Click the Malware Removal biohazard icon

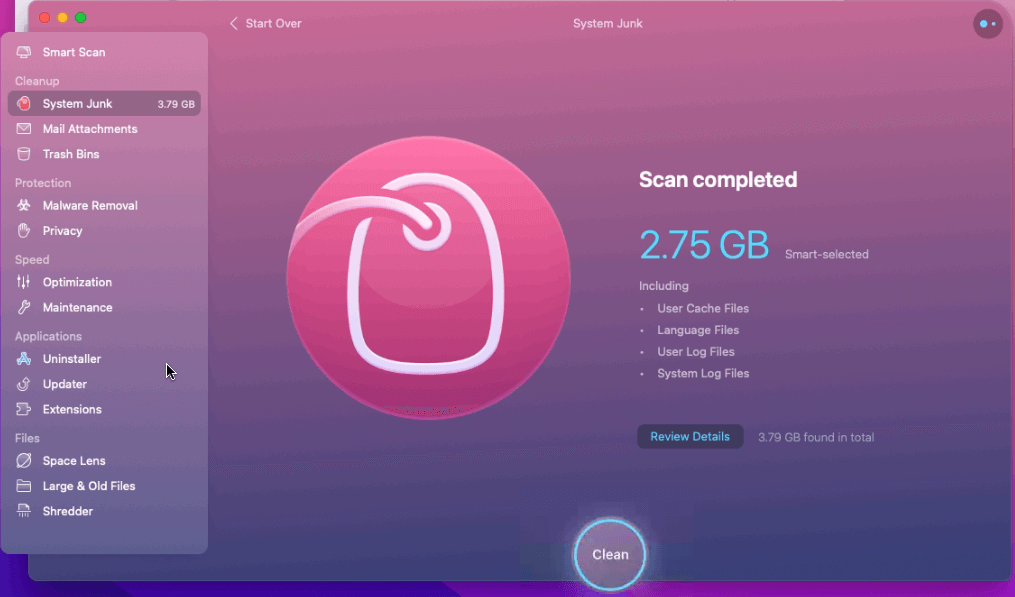tap(23, 205)
